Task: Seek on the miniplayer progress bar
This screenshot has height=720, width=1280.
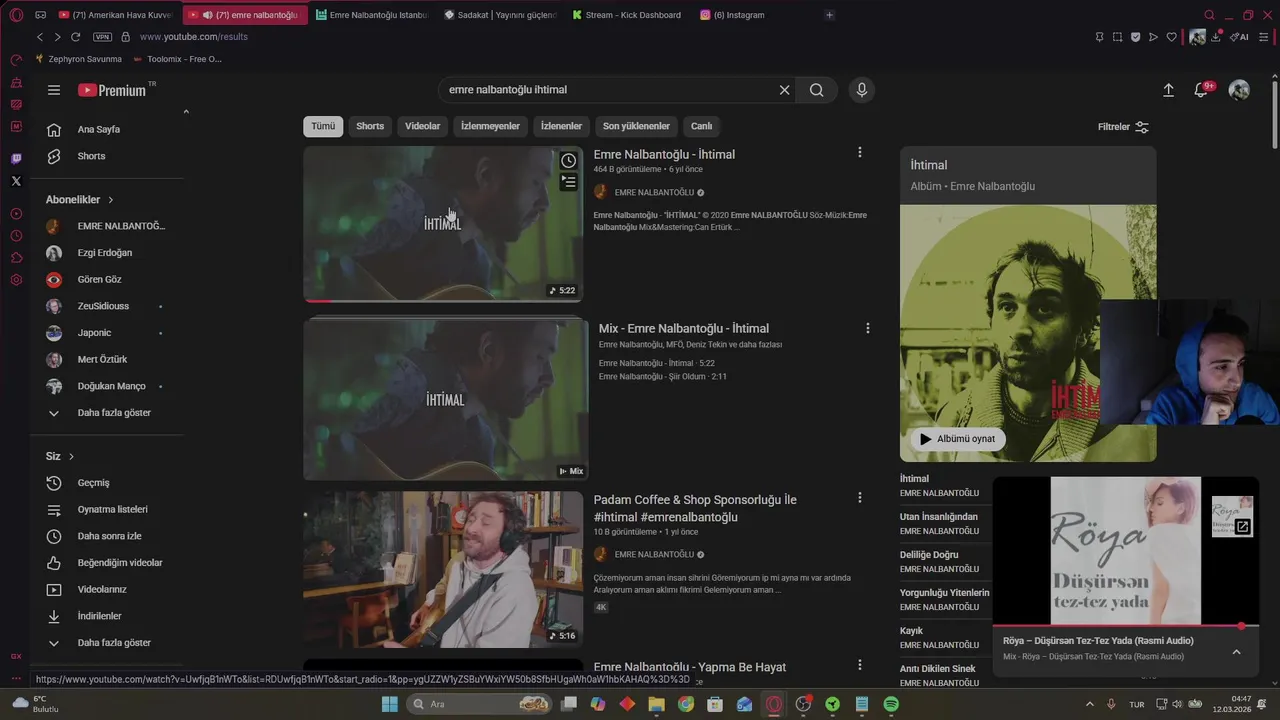Action: coord(1126,626)
